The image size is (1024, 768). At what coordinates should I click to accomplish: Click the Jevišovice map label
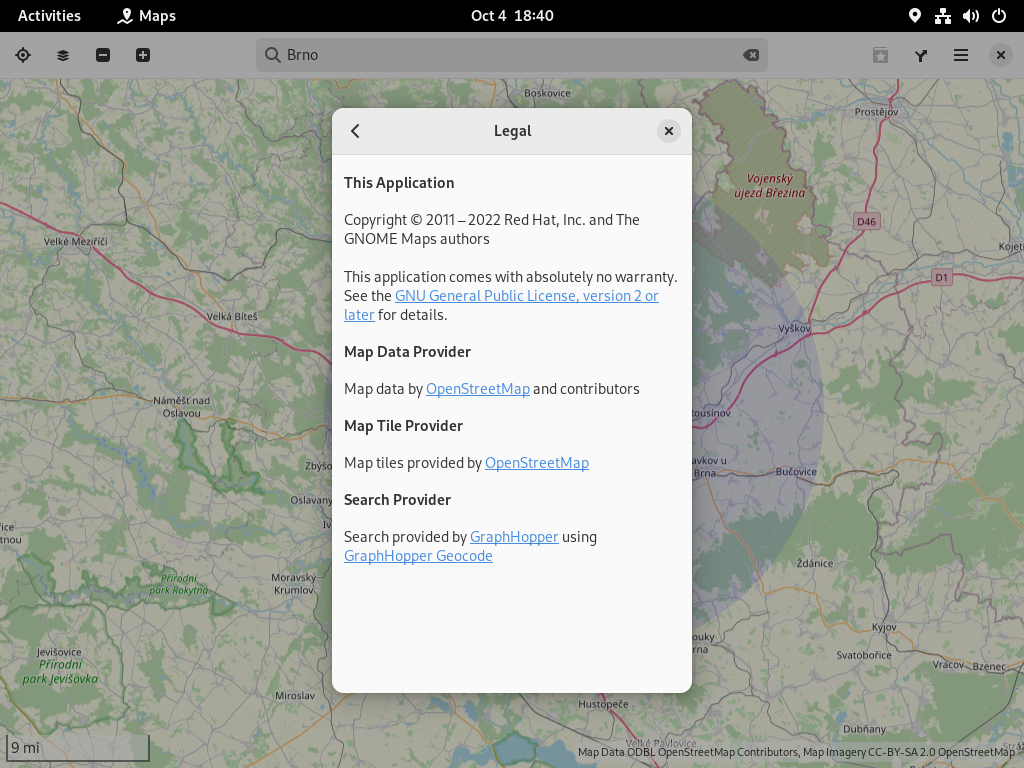[59, 652]
